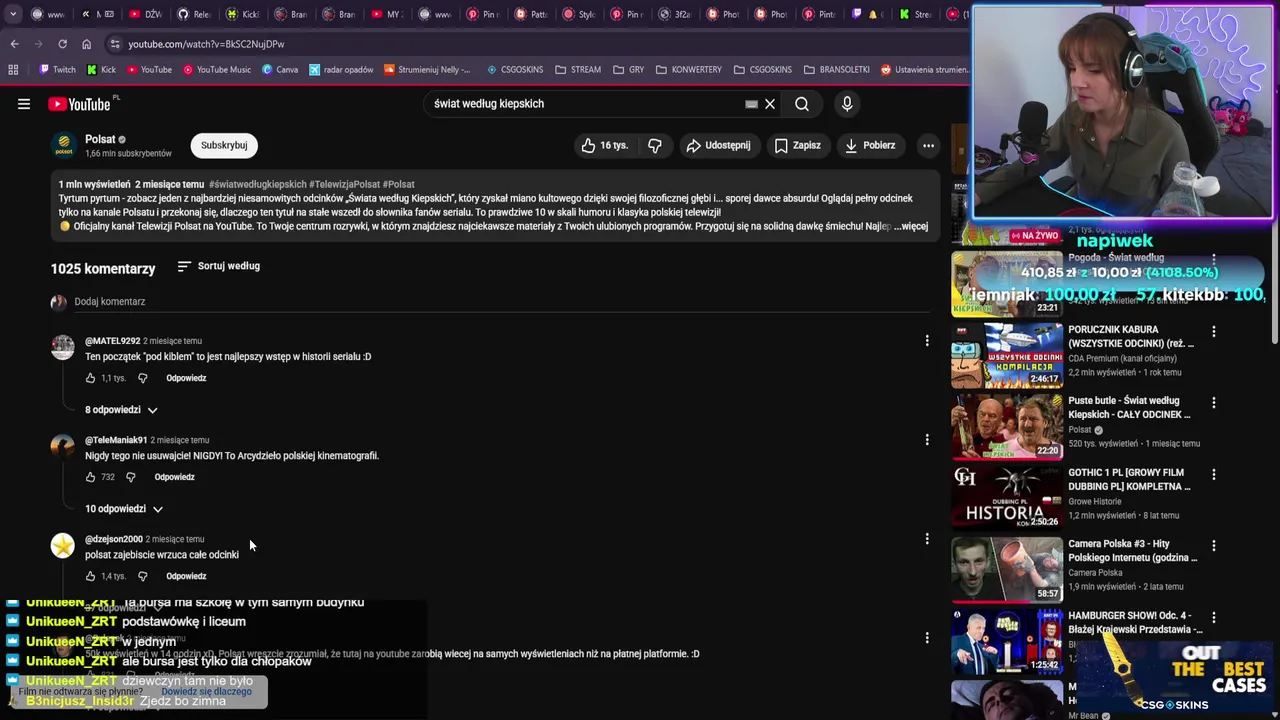Open the Polsat channel name link
1280x720 pixels.
[x=100, y=139]
